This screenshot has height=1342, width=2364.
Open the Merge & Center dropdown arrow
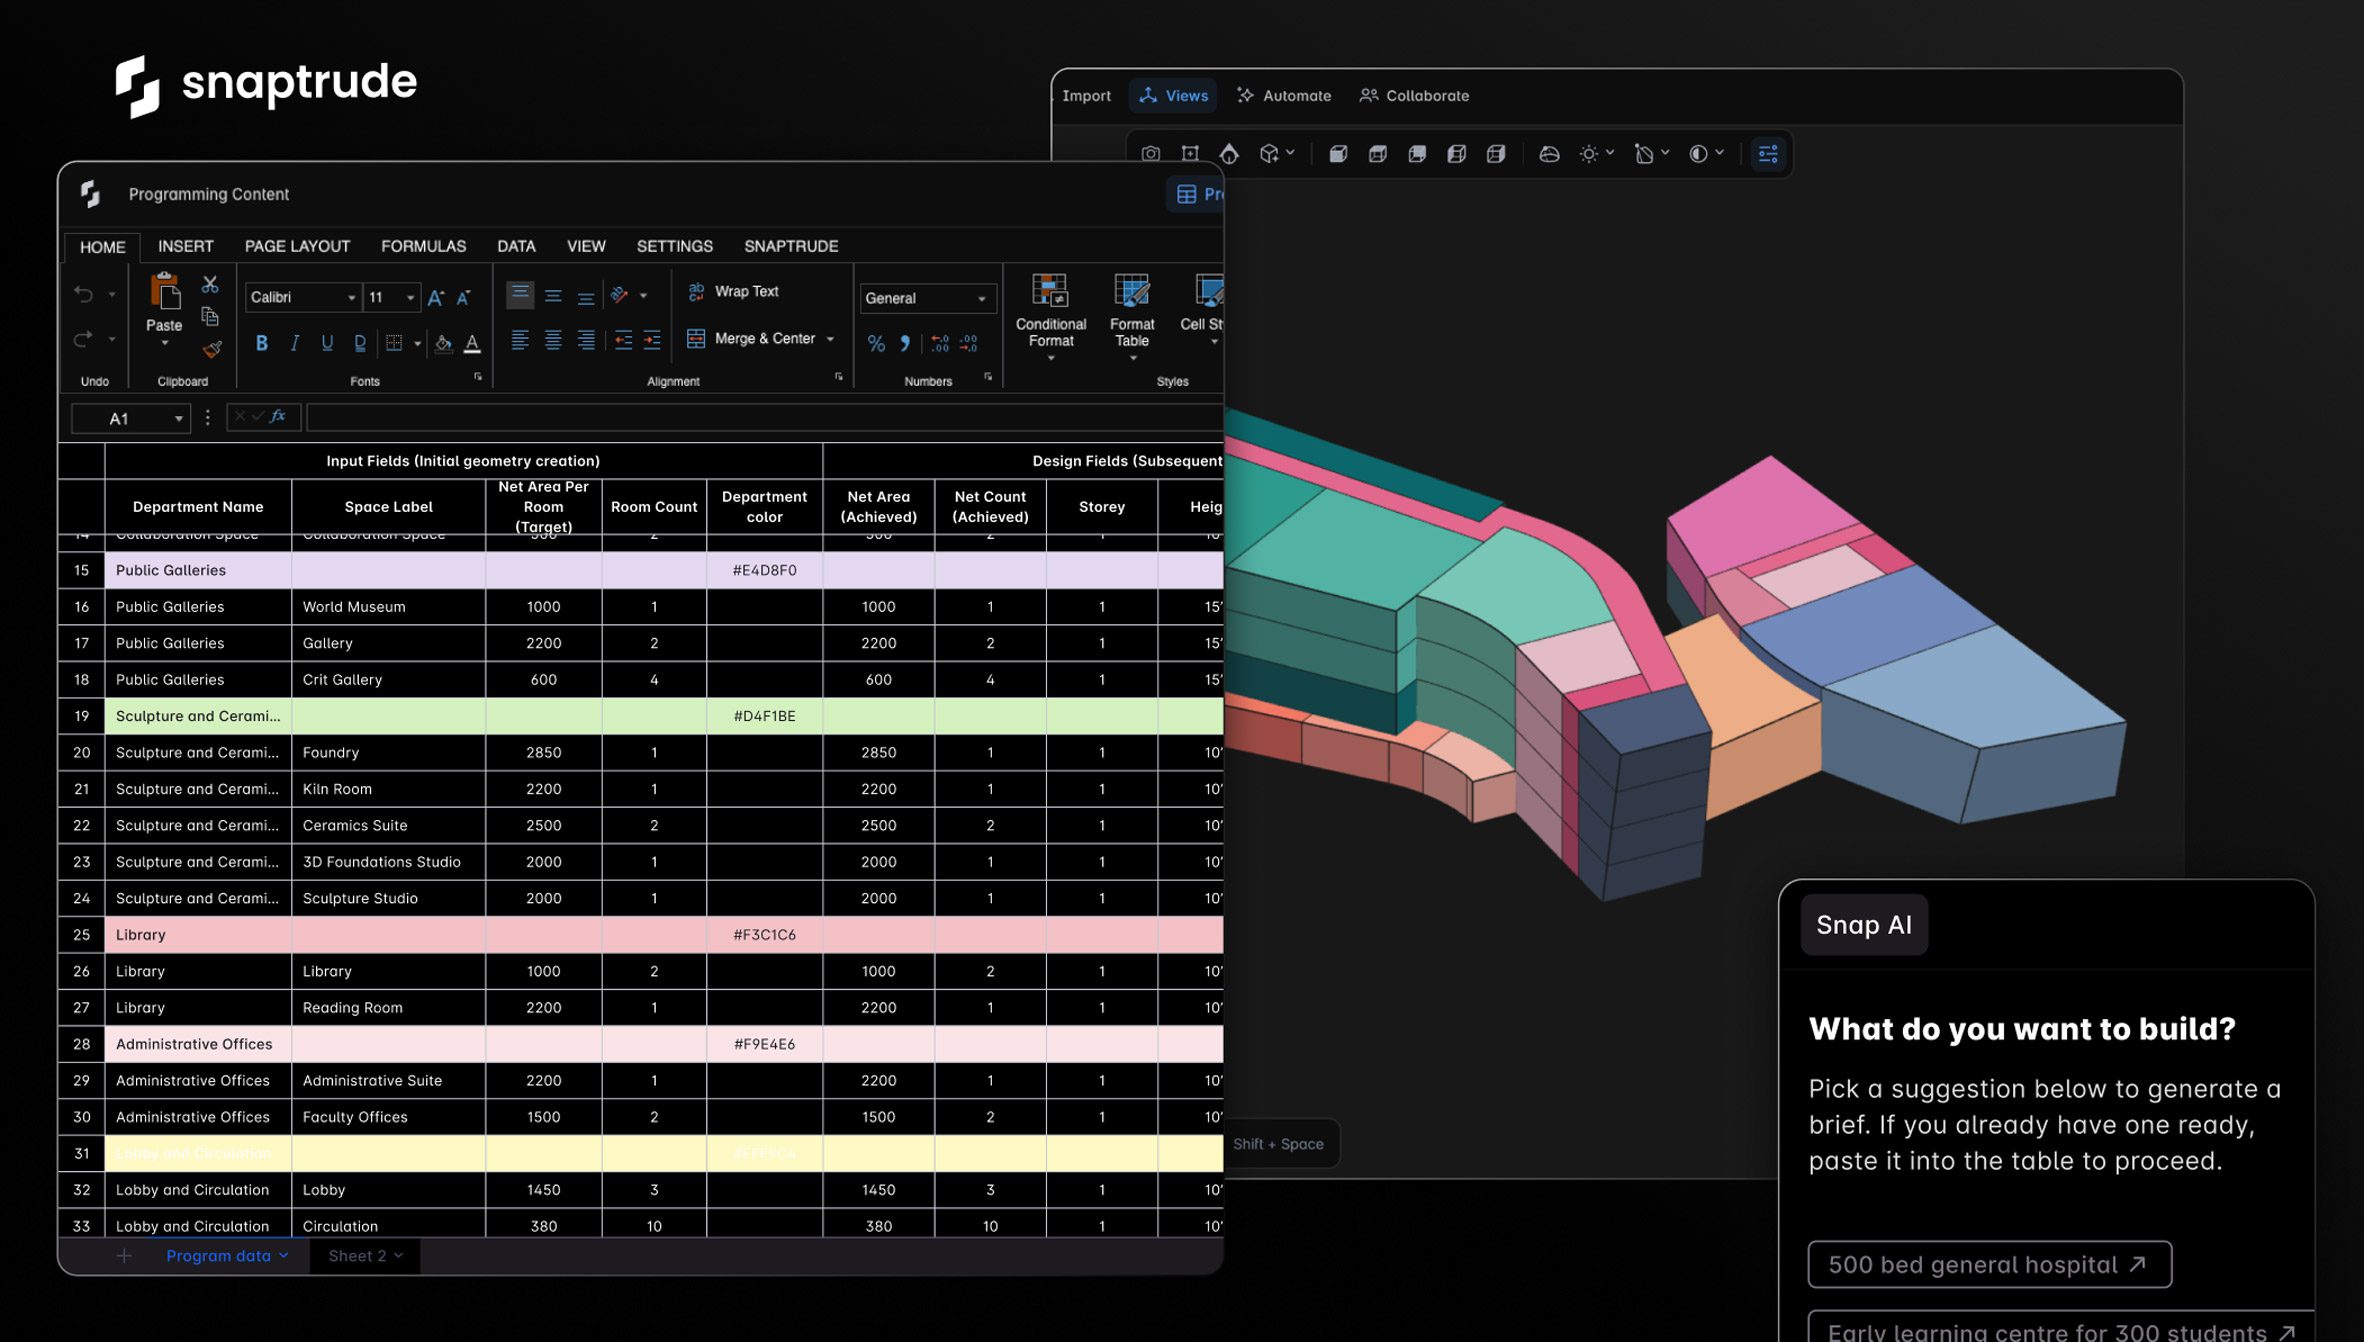(x=830, y=339)
